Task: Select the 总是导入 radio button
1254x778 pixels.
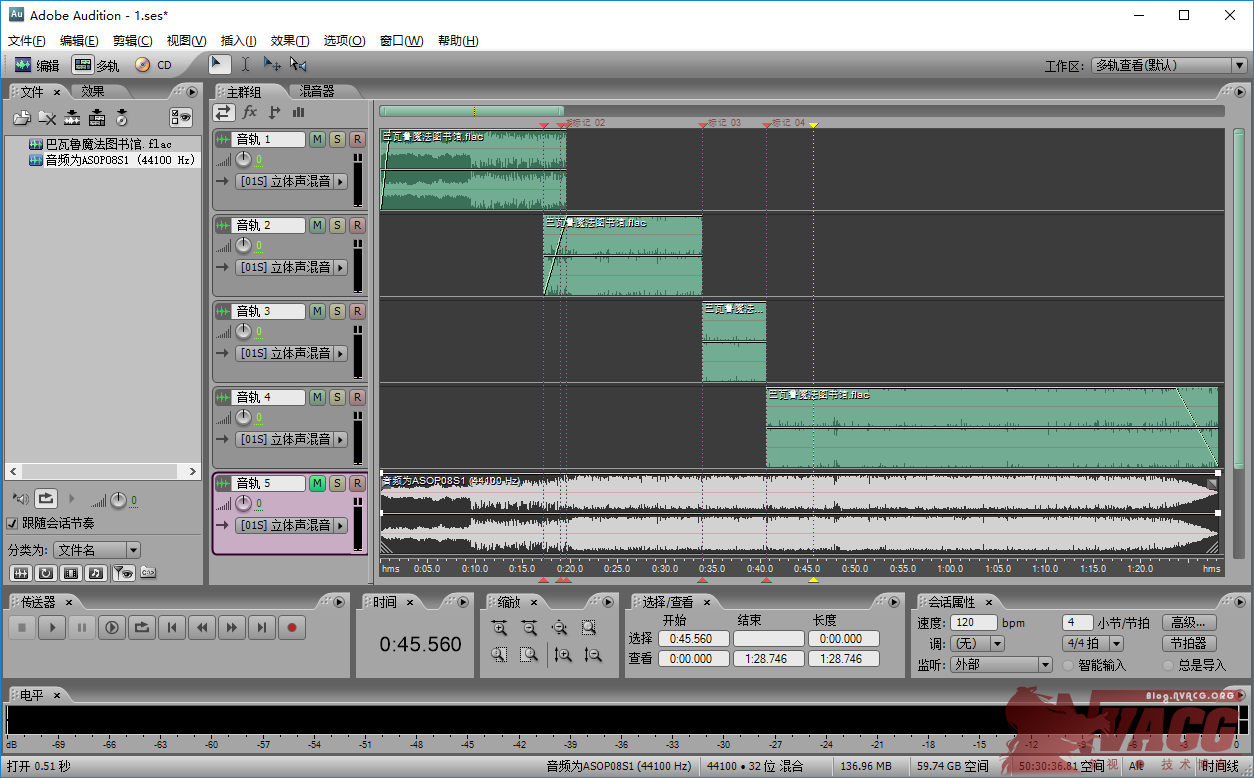Action: coord(1168,665)
